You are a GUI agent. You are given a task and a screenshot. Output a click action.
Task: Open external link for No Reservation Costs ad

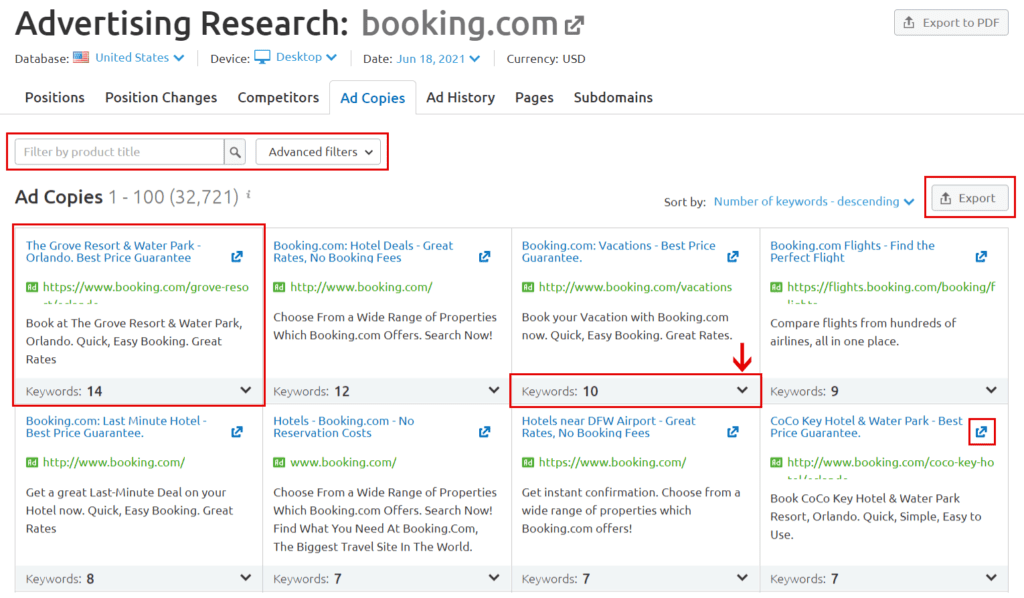pos(485,432)
